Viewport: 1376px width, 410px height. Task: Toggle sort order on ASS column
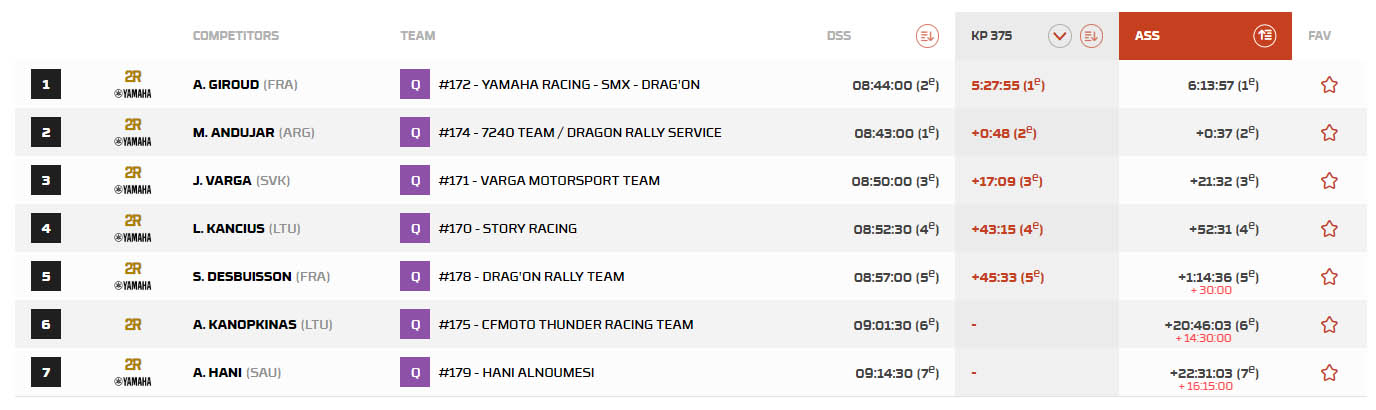[x=1265, y=36]
